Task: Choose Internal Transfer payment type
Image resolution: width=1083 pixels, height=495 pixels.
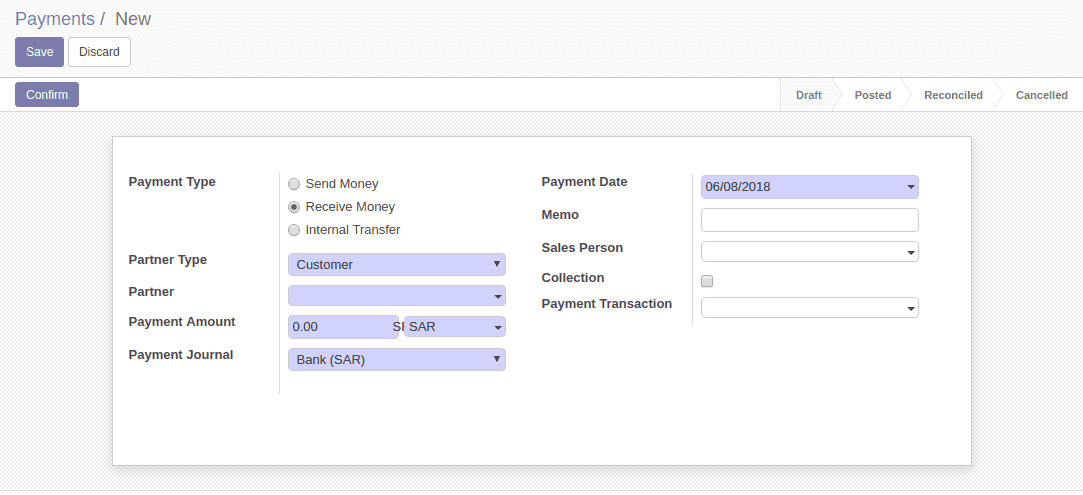Action: tap(294, 230)
